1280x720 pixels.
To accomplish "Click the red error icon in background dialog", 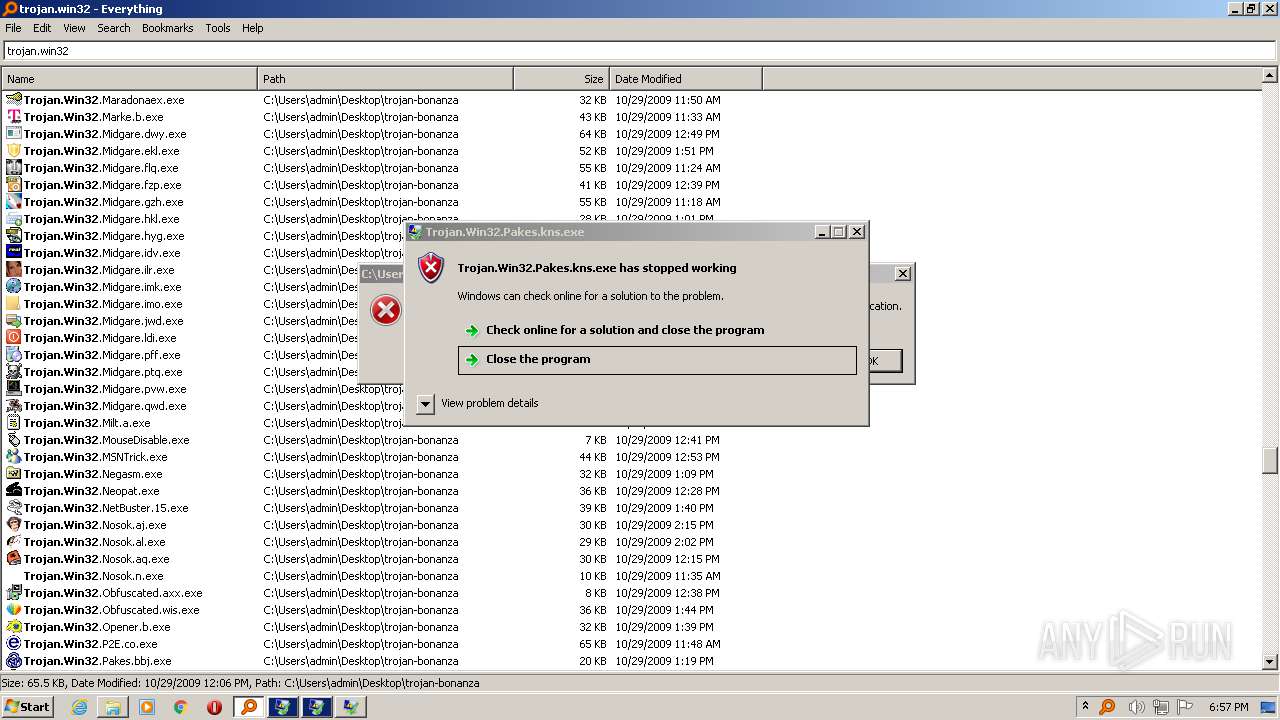I will click(385, 310).
